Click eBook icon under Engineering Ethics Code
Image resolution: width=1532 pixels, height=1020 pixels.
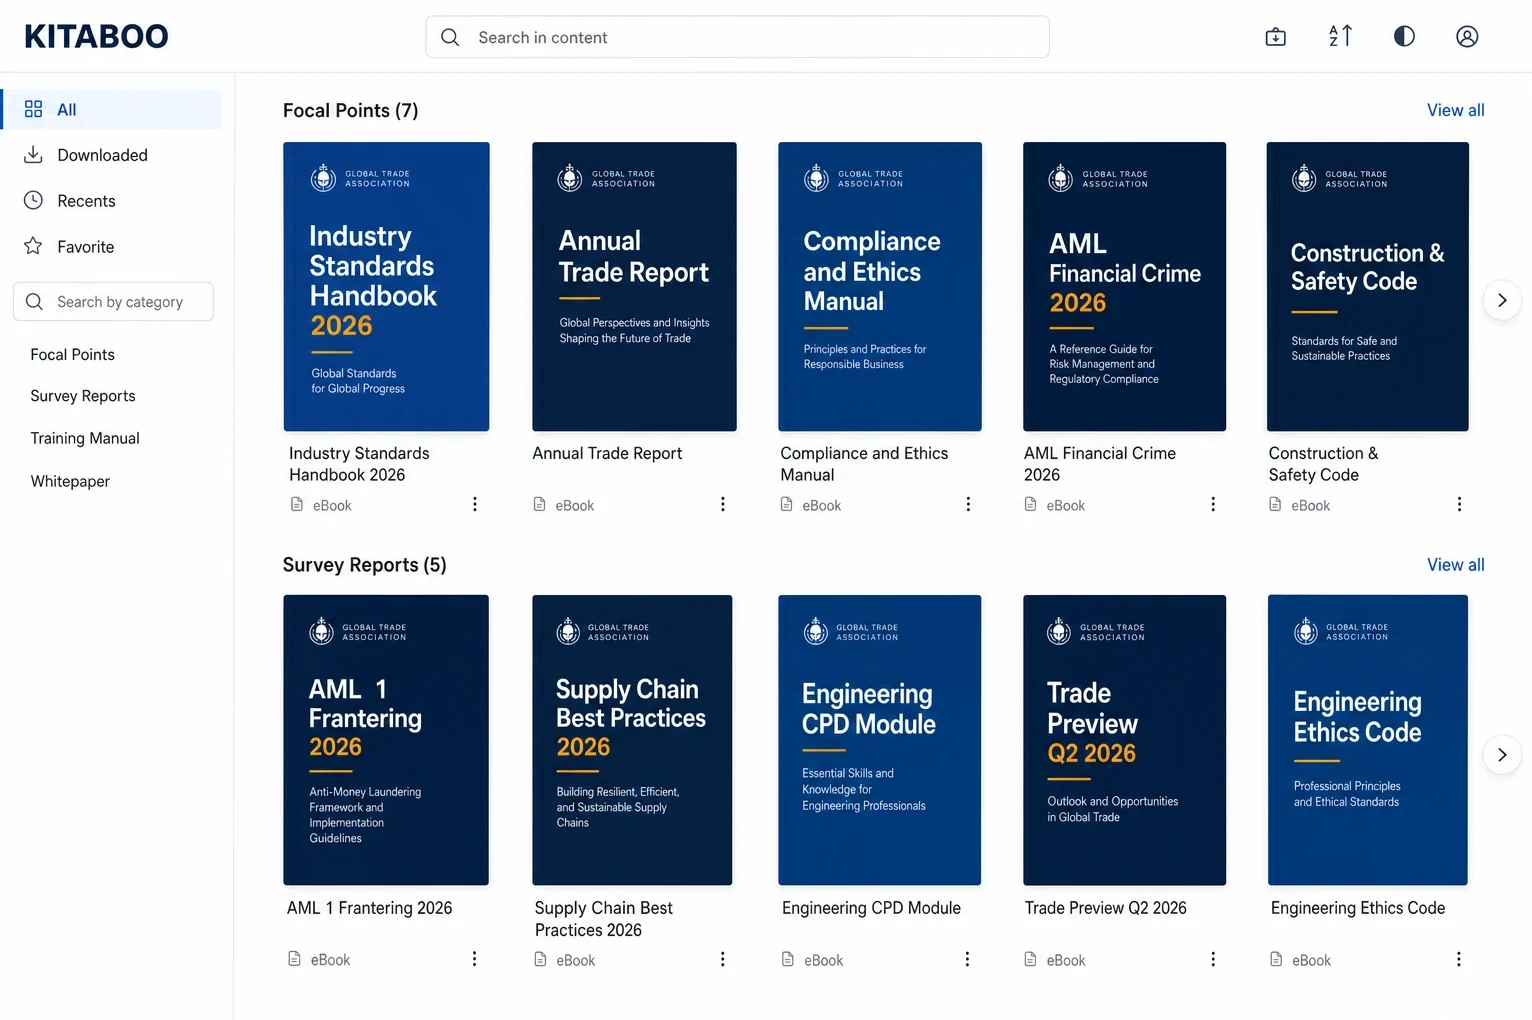1276,959
